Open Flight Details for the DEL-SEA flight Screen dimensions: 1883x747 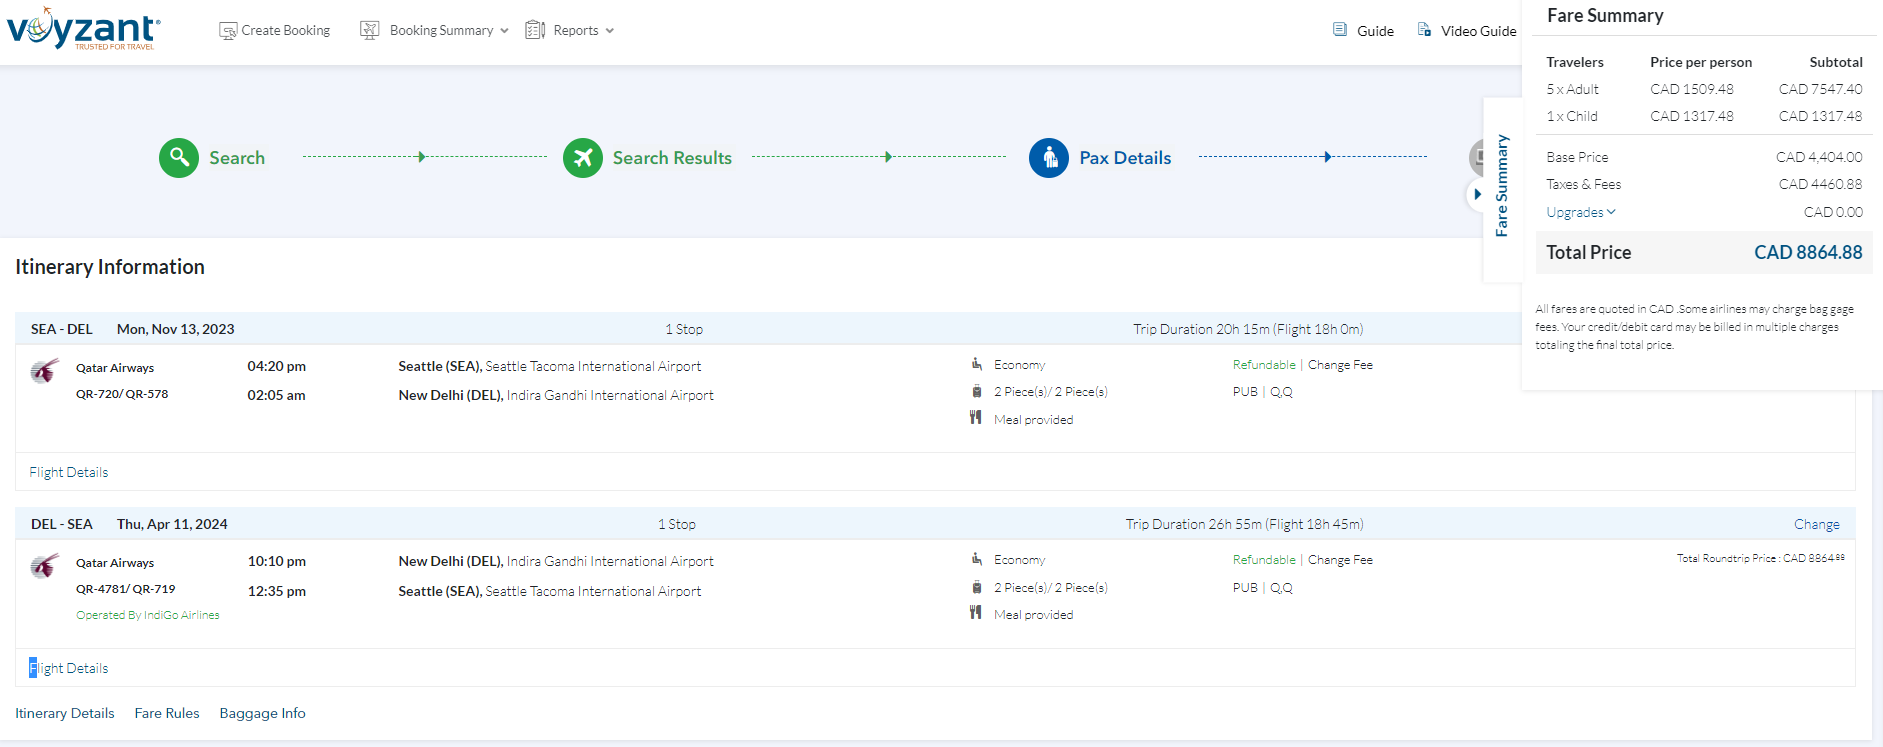(x=69, y=668)
